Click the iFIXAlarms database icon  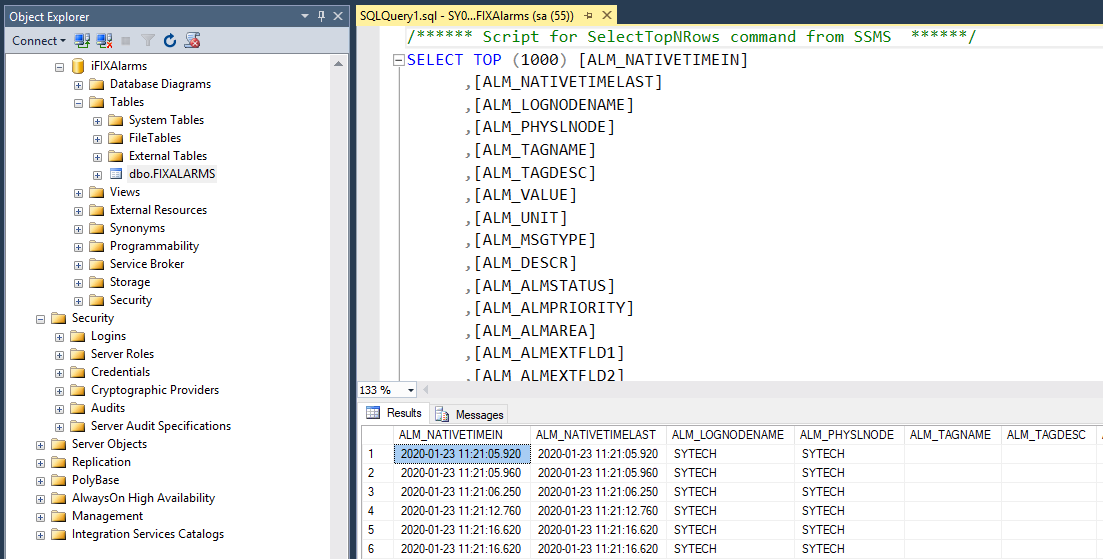(x=78, y=66)
